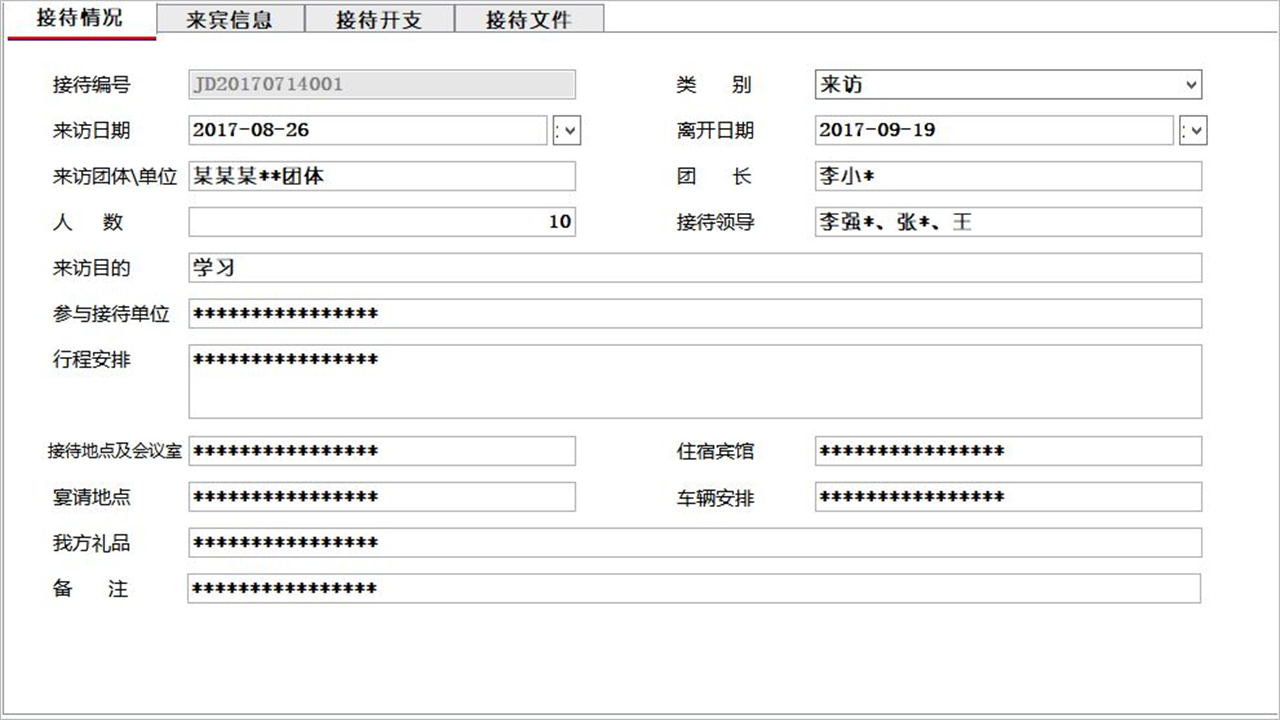Select the 我方礼品 input field

694,542
